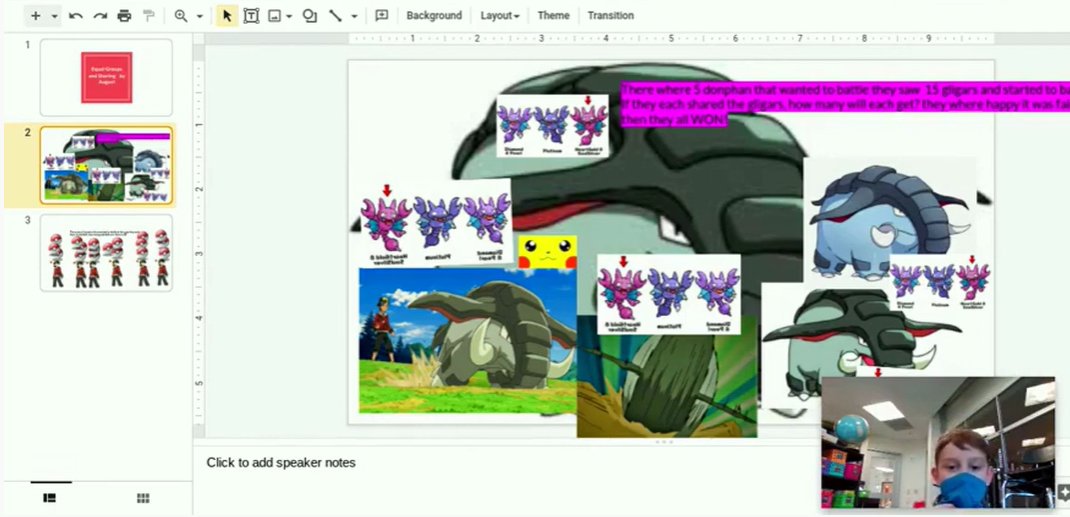Switch to filmstrip view
Viewport: 1070px width, 517px height.
coord(50,498)
